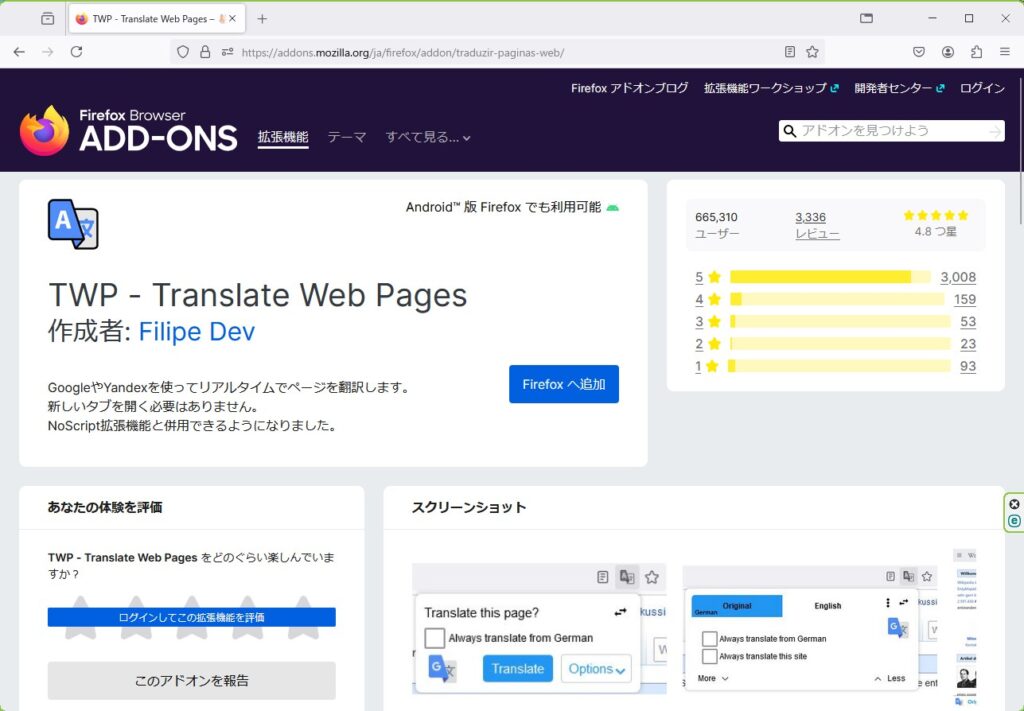The image size is (1024, 711).
Task: Open the Firefox application hamburger menu
Action: pyautogui.click(x=1003, y=52)
